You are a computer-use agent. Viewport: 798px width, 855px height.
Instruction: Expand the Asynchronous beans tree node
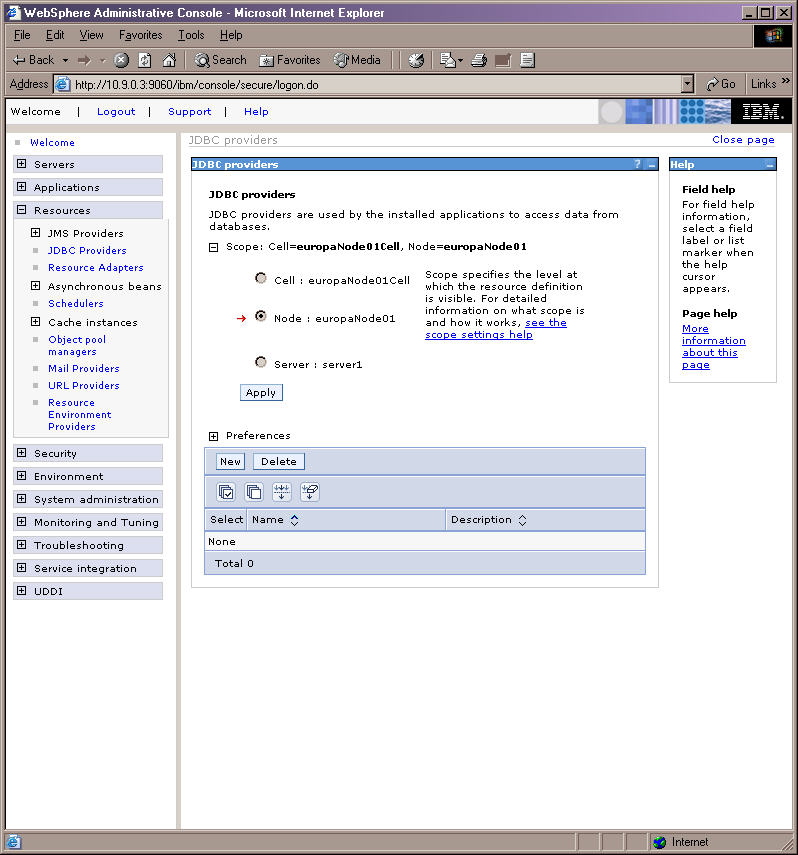35,286
